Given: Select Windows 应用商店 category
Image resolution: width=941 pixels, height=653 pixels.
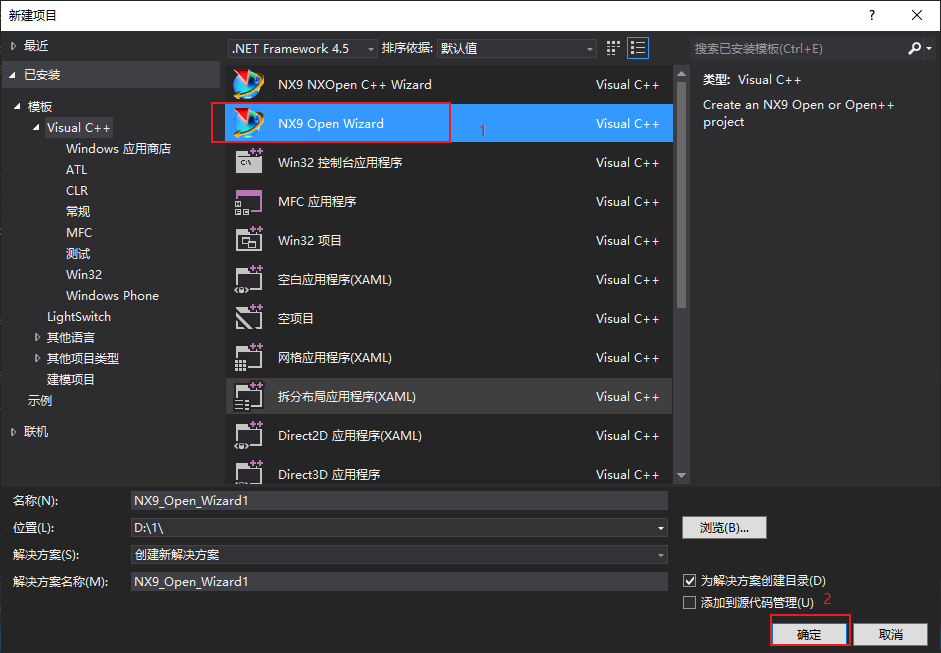Looking at the screenshot, I should (118, 149).
